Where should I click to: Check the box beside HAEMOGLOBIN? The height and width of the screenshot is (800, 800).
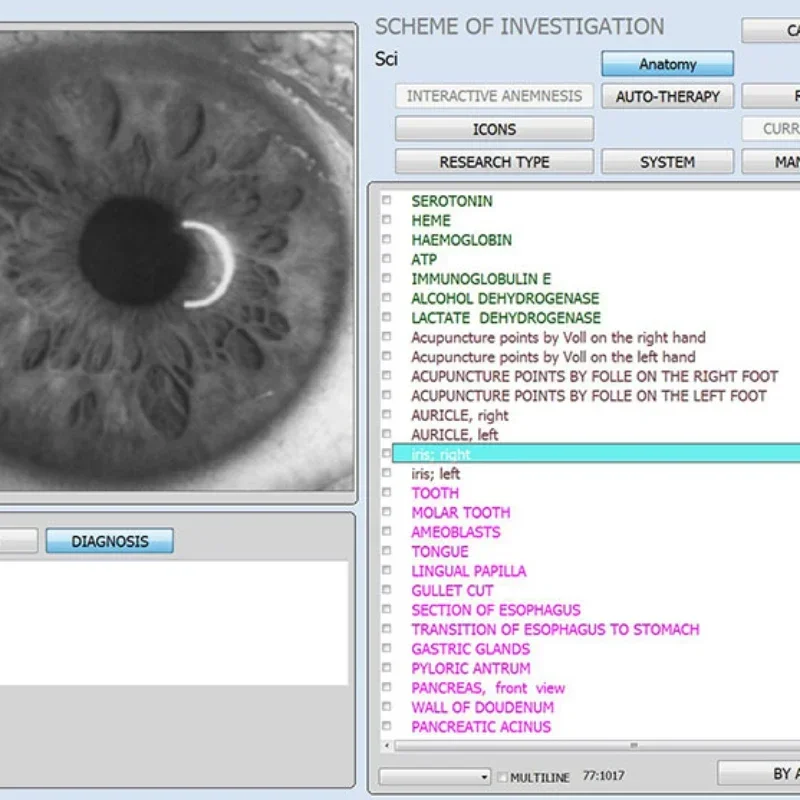pos(386,240)
